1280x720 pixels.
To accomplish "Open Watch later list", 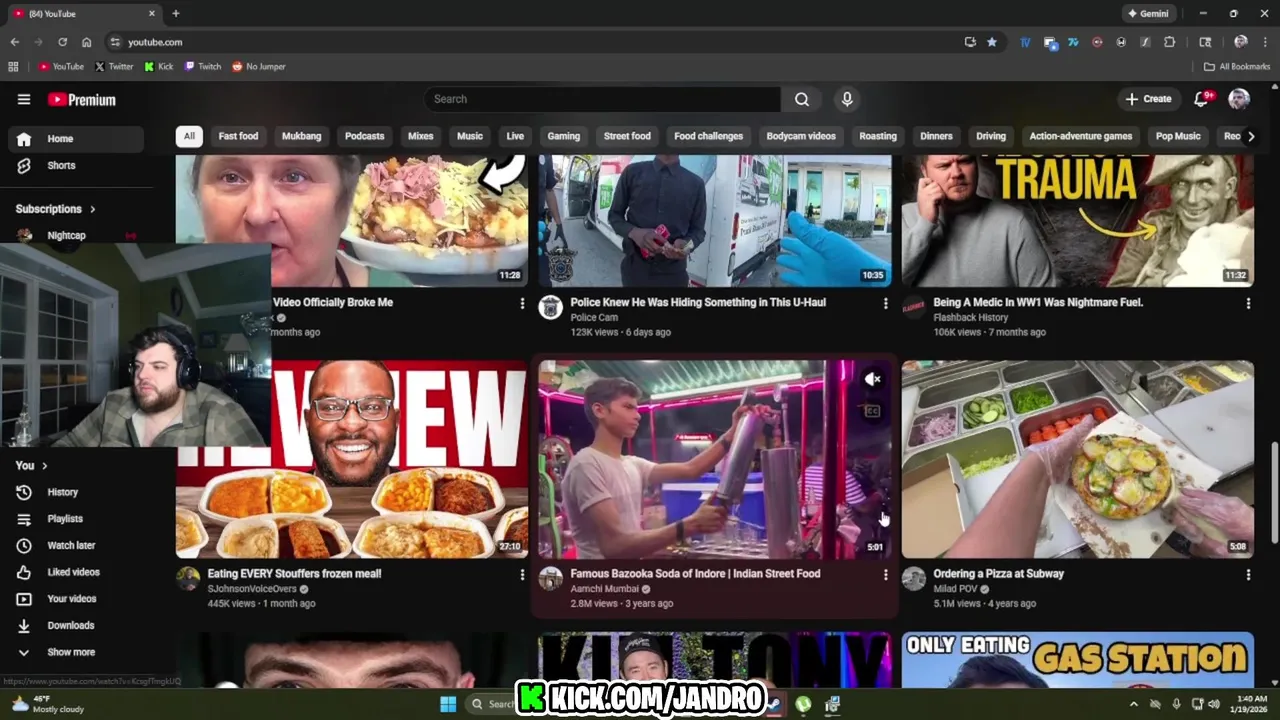I will [x=71, y=545].
